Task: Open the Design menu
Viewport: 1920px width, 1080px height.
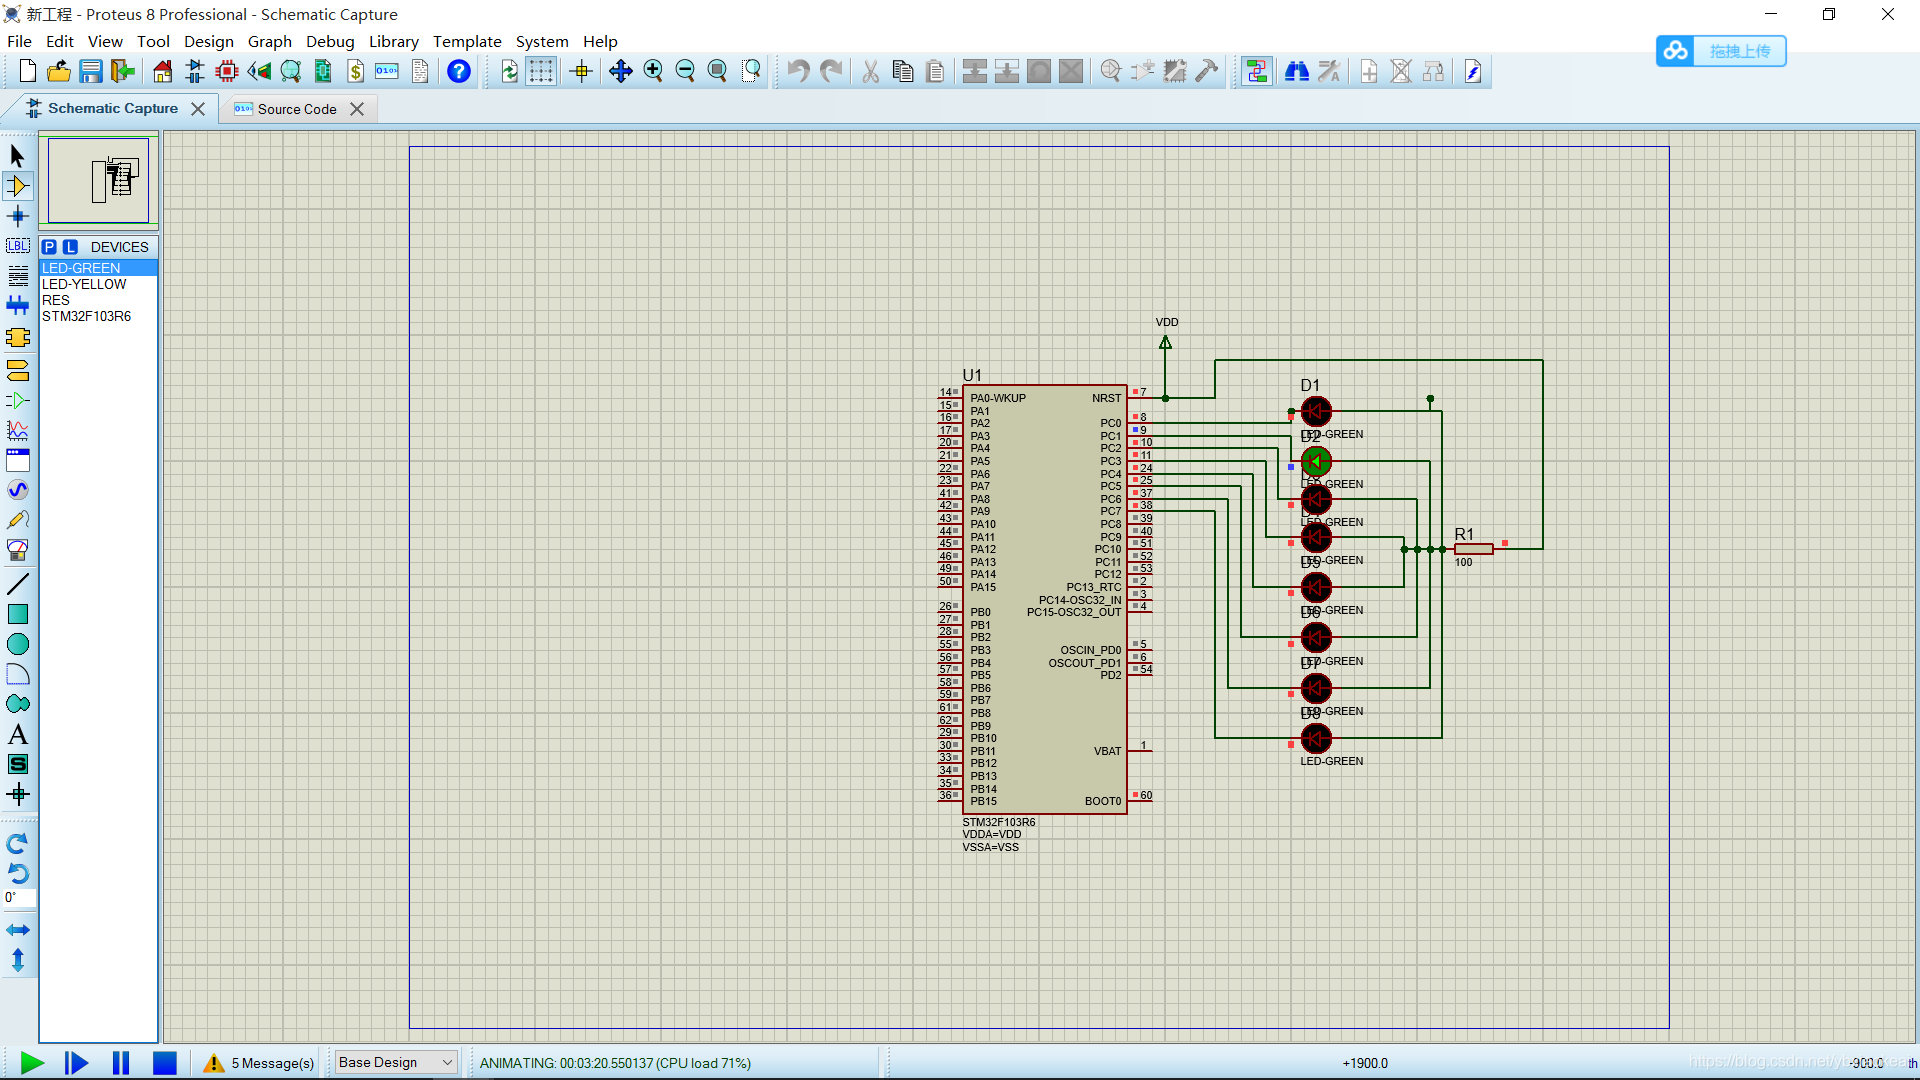Action: tap(208, 41)
